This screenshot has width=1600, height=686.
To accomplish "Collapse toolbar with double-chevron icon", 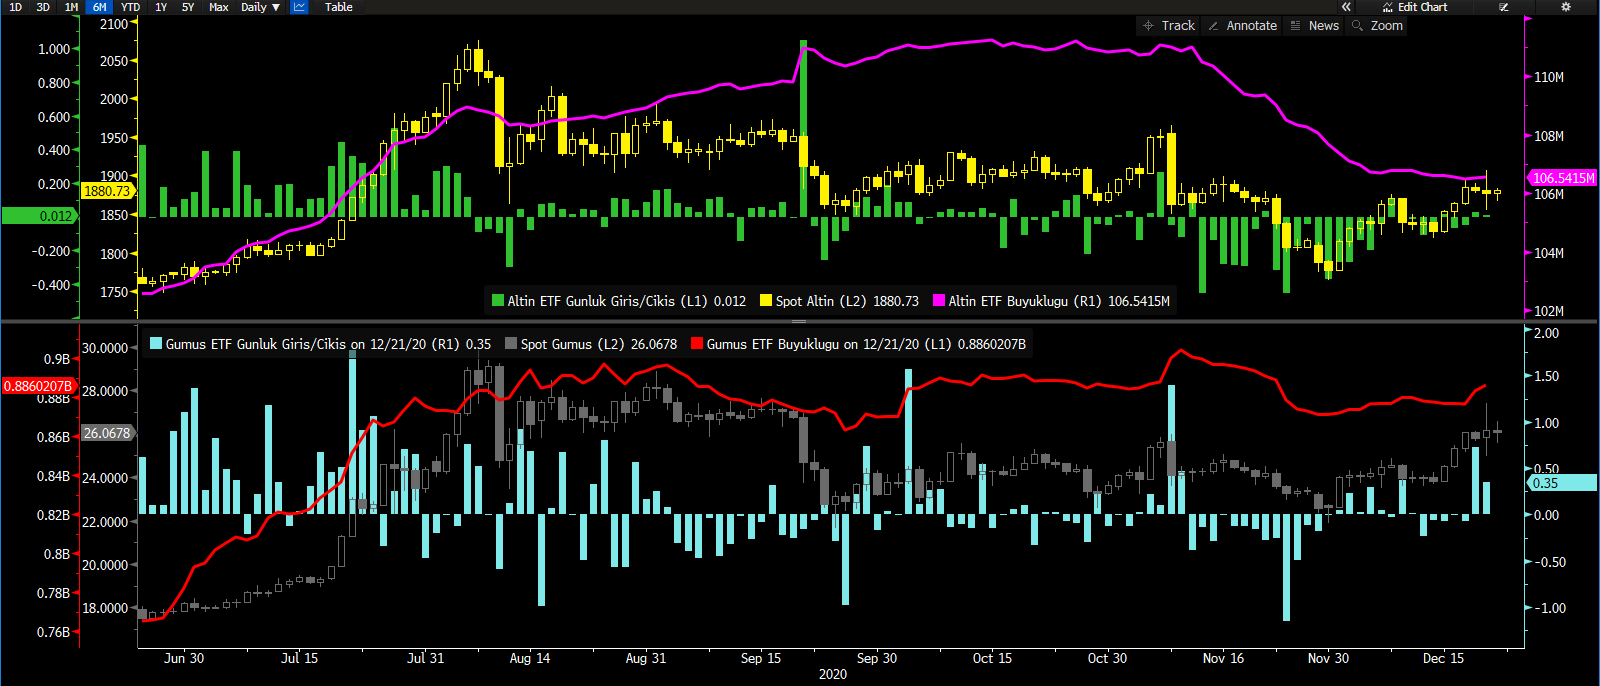I will 1346,7.
